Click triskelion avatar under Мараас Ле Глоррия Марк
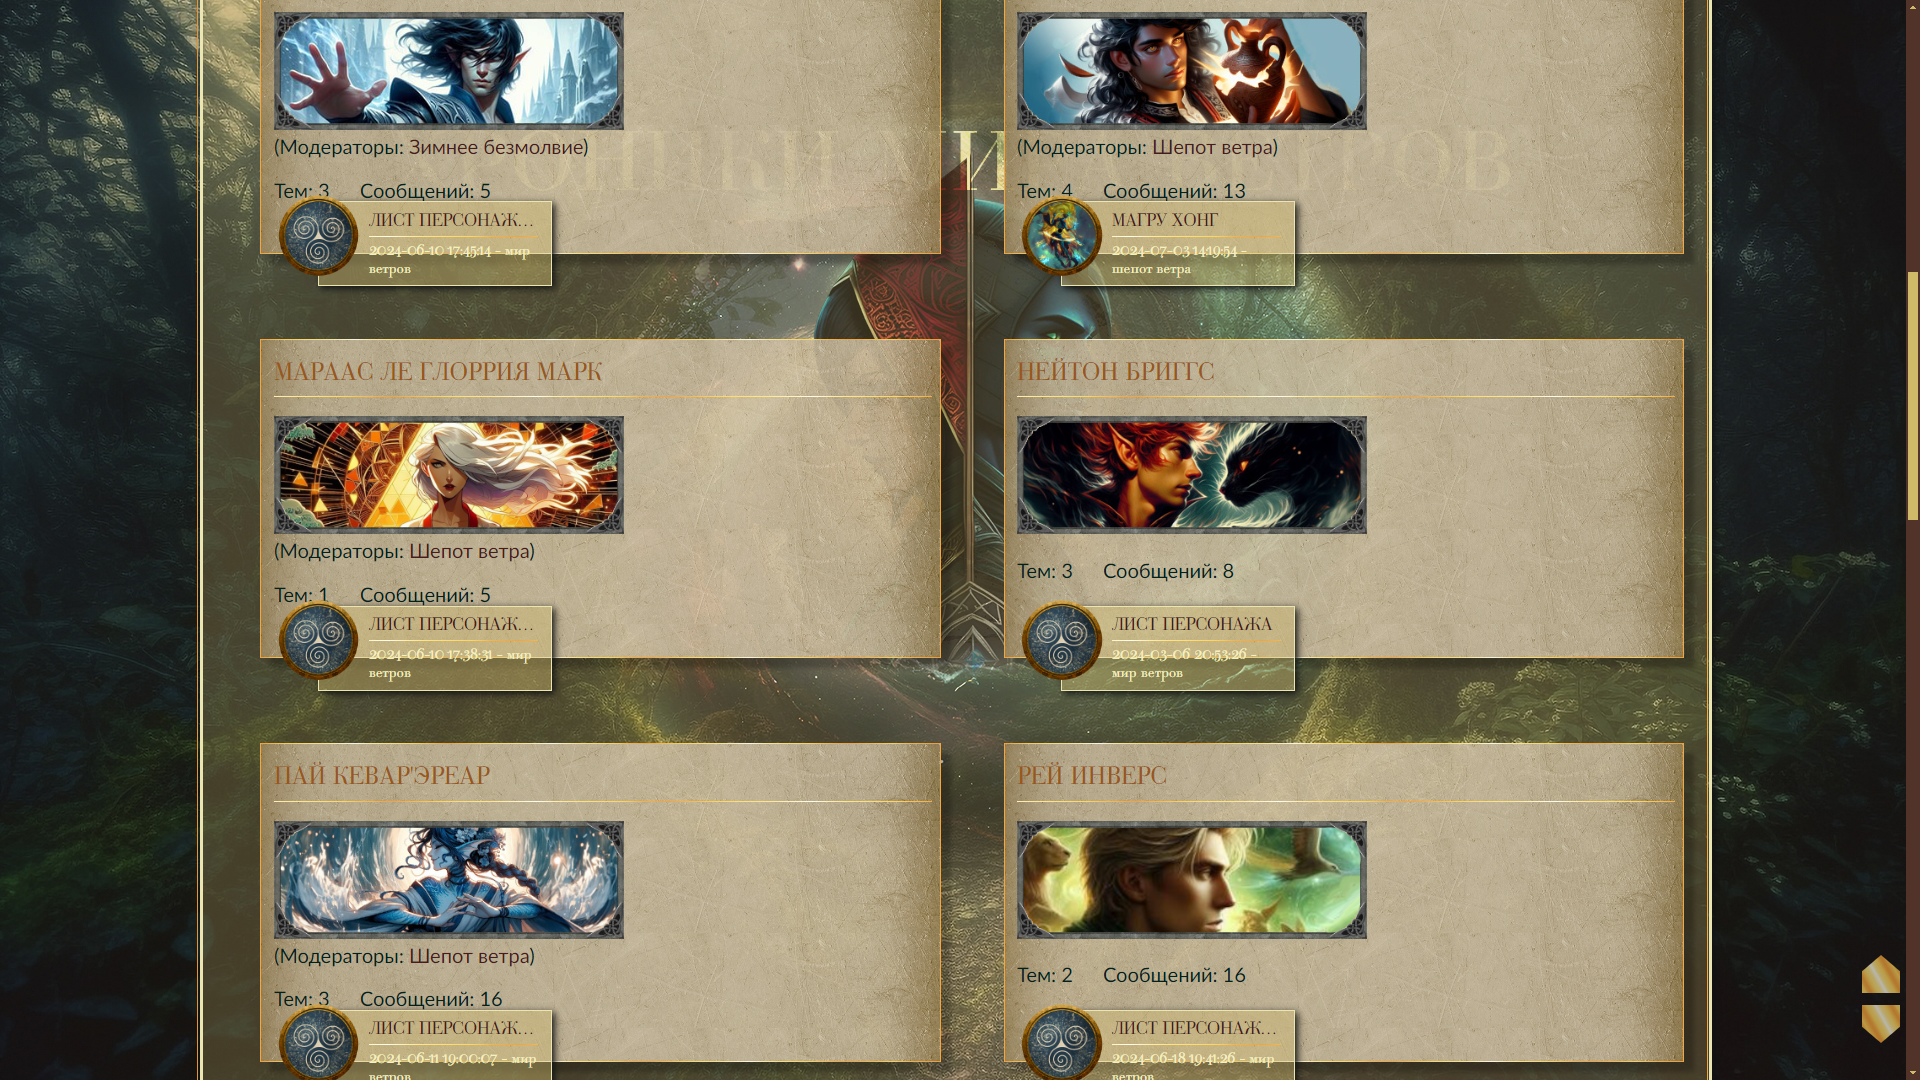 coord(318,640)
